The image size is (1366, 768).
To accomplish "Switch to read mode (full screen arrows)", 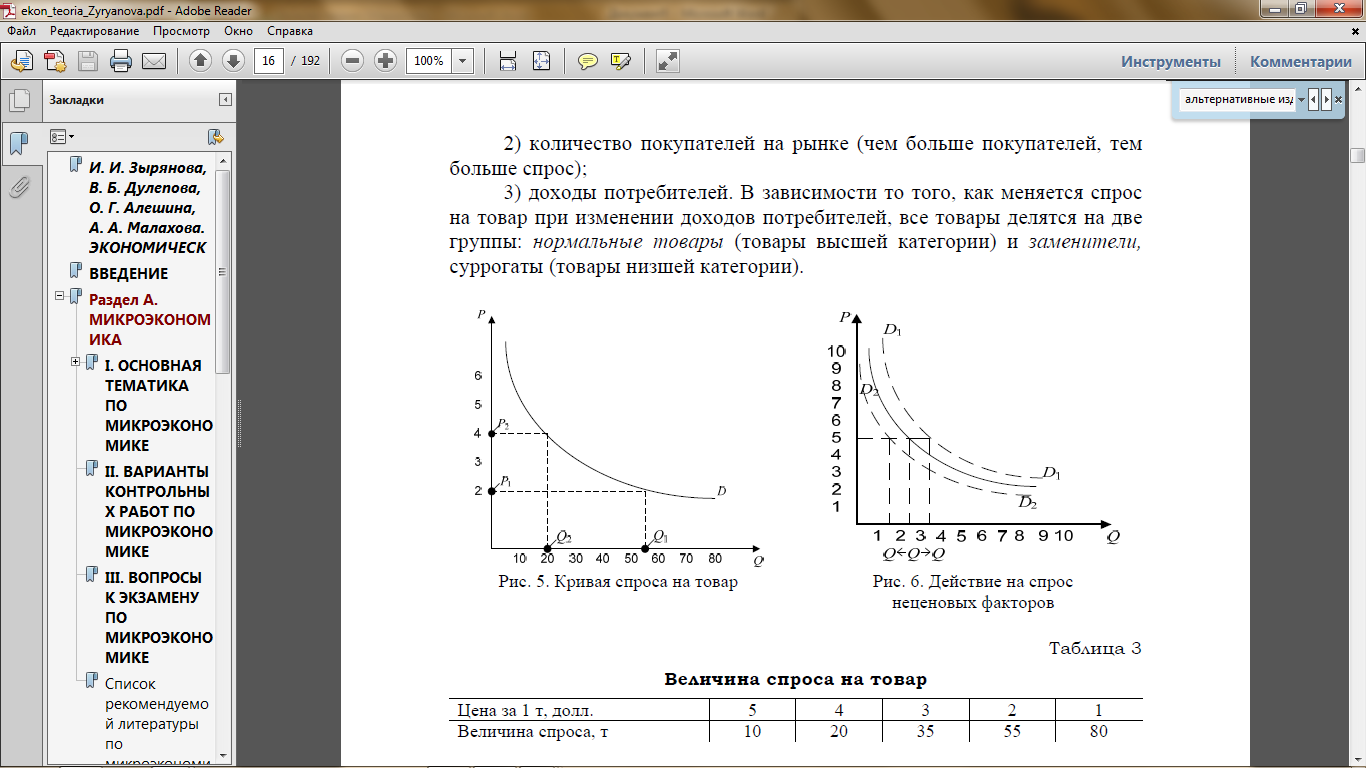I will coord(667,61).
